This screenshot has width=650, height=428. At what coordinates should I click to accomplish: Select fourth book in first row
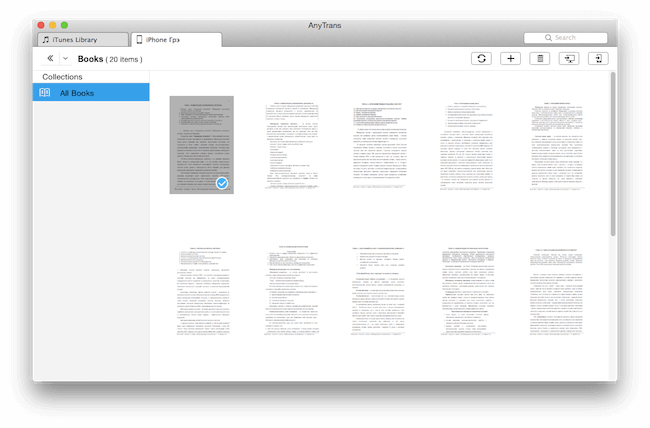point(466,146)
